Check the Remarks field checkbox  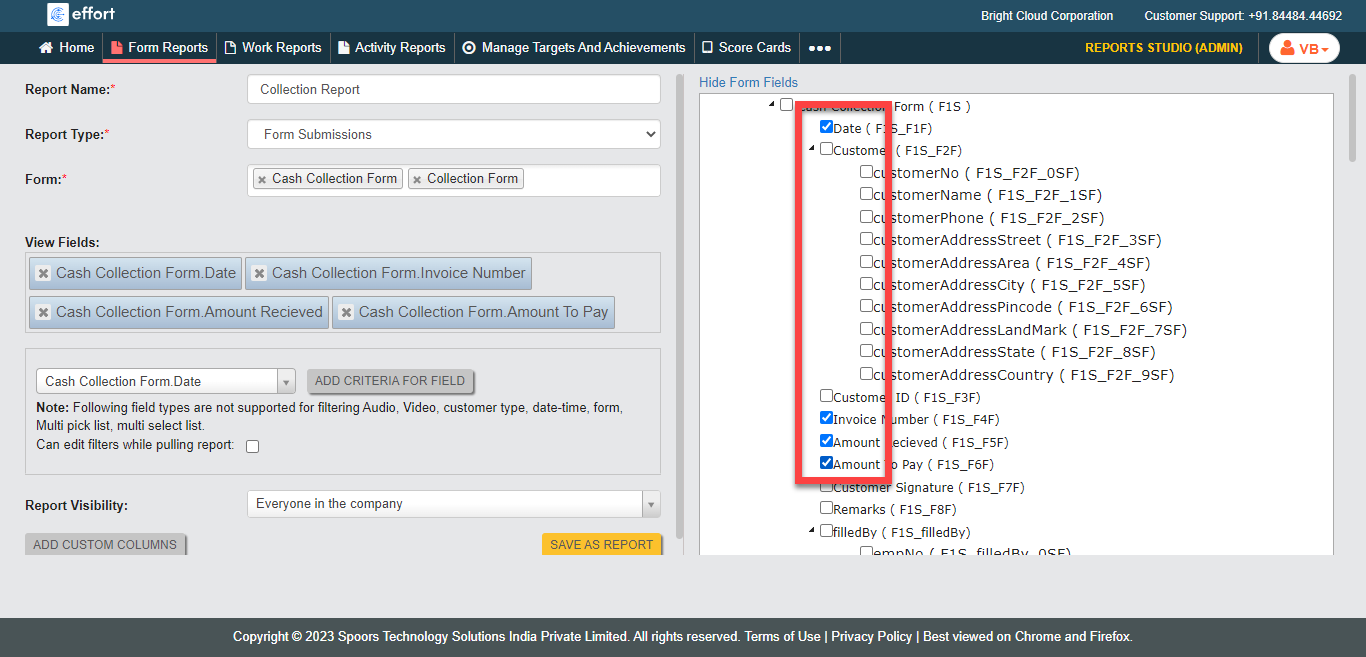pyautogui.click(x=826, y=508)
